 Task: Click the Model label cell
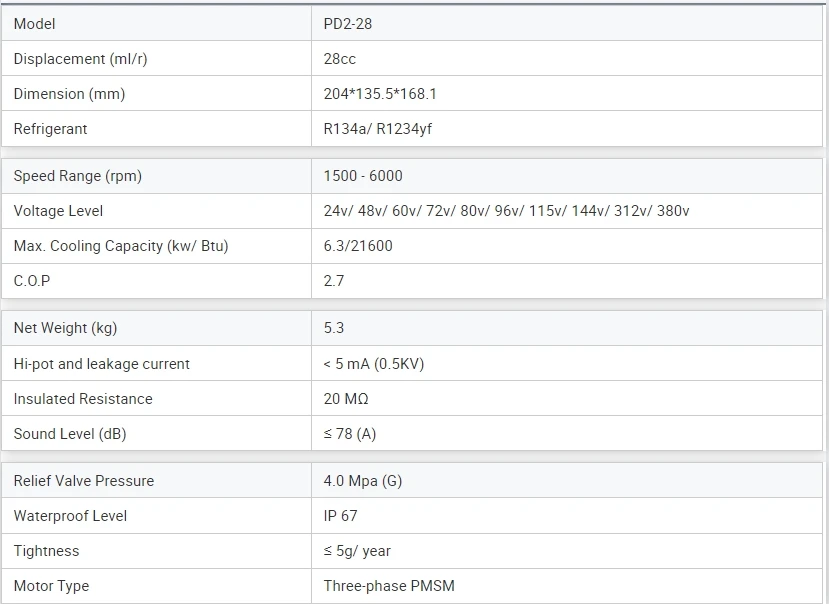35,23
